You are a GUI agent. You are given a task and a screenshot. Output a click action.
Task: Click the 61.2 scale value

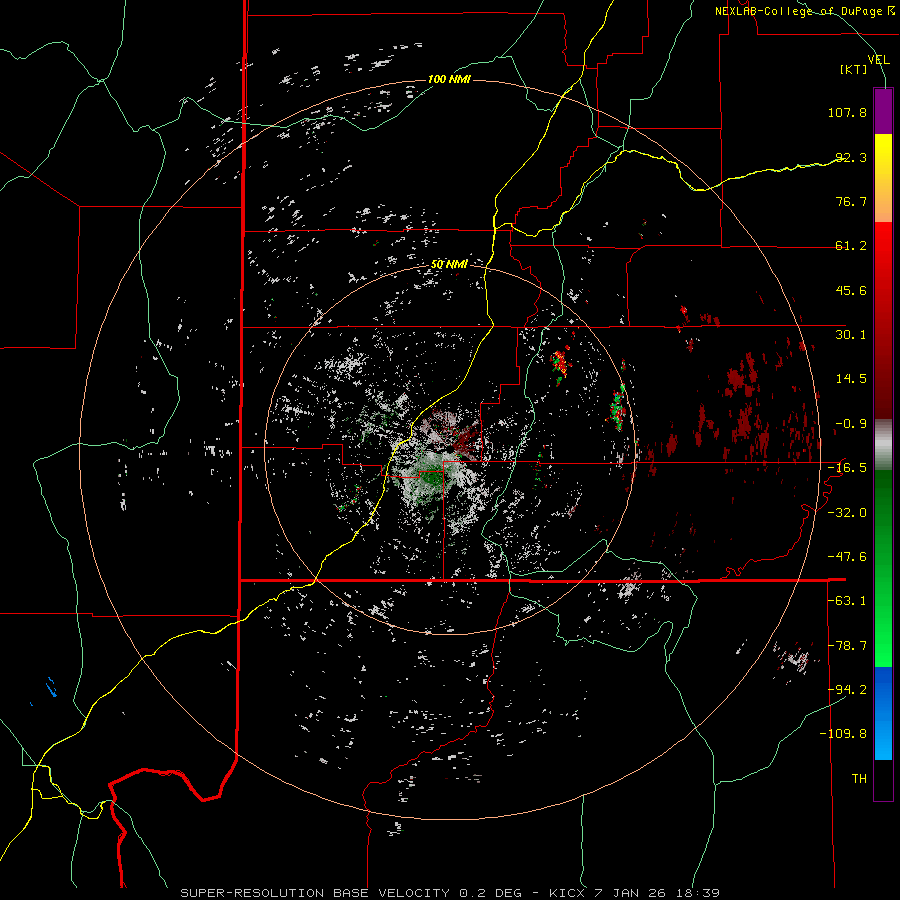point(851,246)
